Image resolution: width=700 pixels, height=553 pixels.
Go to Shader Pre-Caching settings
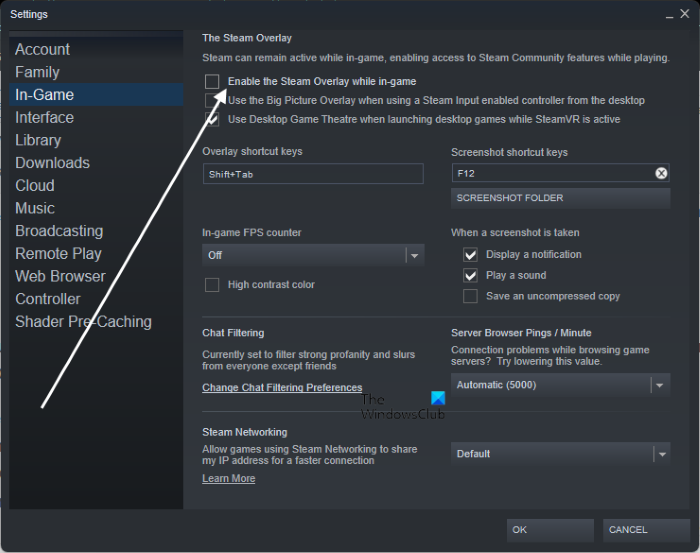click(83, 322)
